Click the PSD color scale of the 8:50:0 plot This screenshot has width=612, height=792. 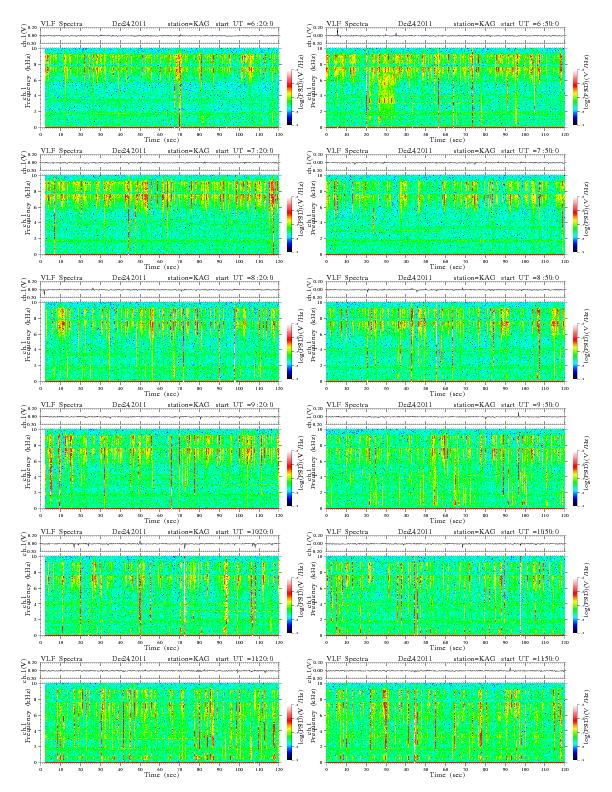[575, 352]
